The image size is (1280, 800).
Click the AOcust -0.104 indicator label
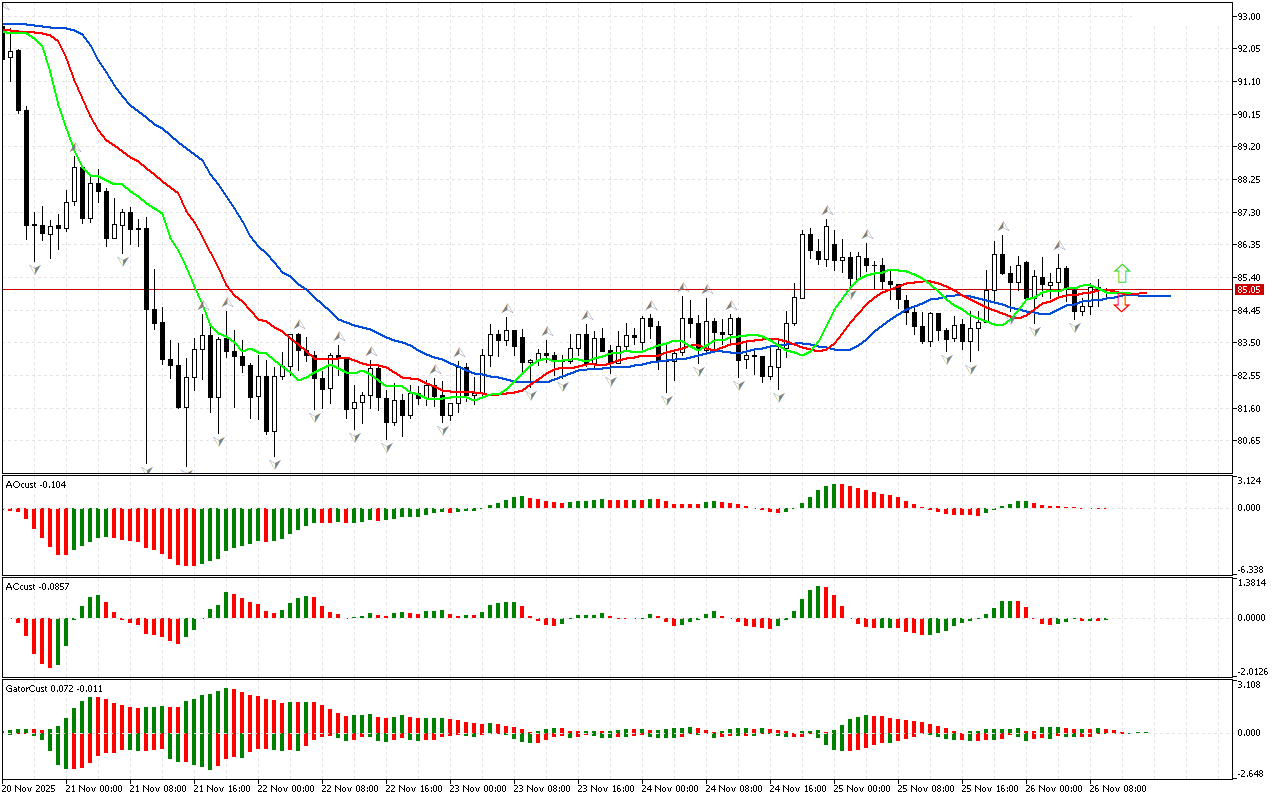pos(35,484)
